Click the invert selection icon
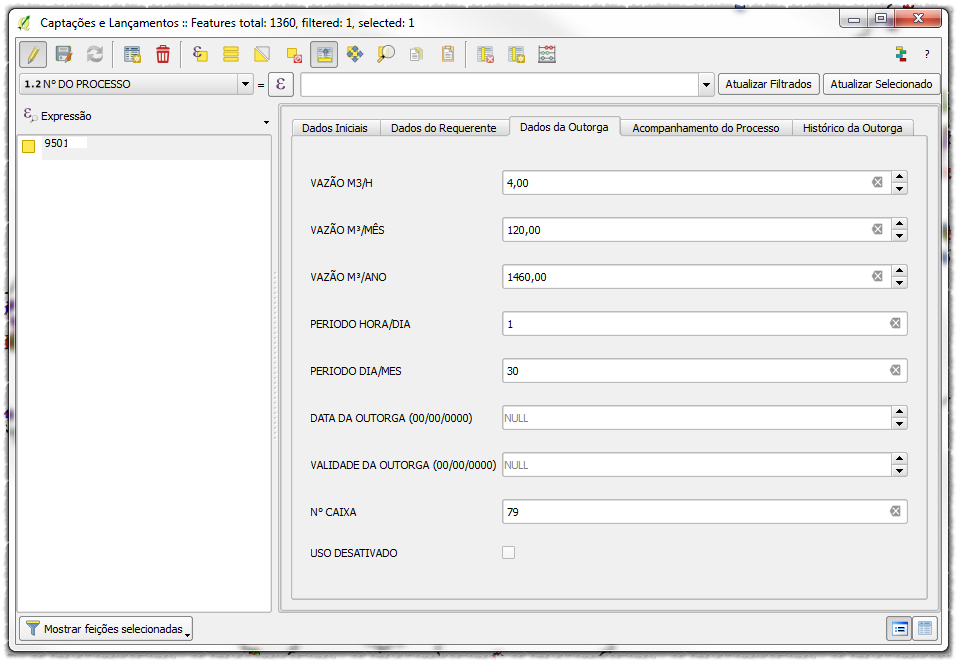Screen dimensions: 956x660 (x=262, y=55)
